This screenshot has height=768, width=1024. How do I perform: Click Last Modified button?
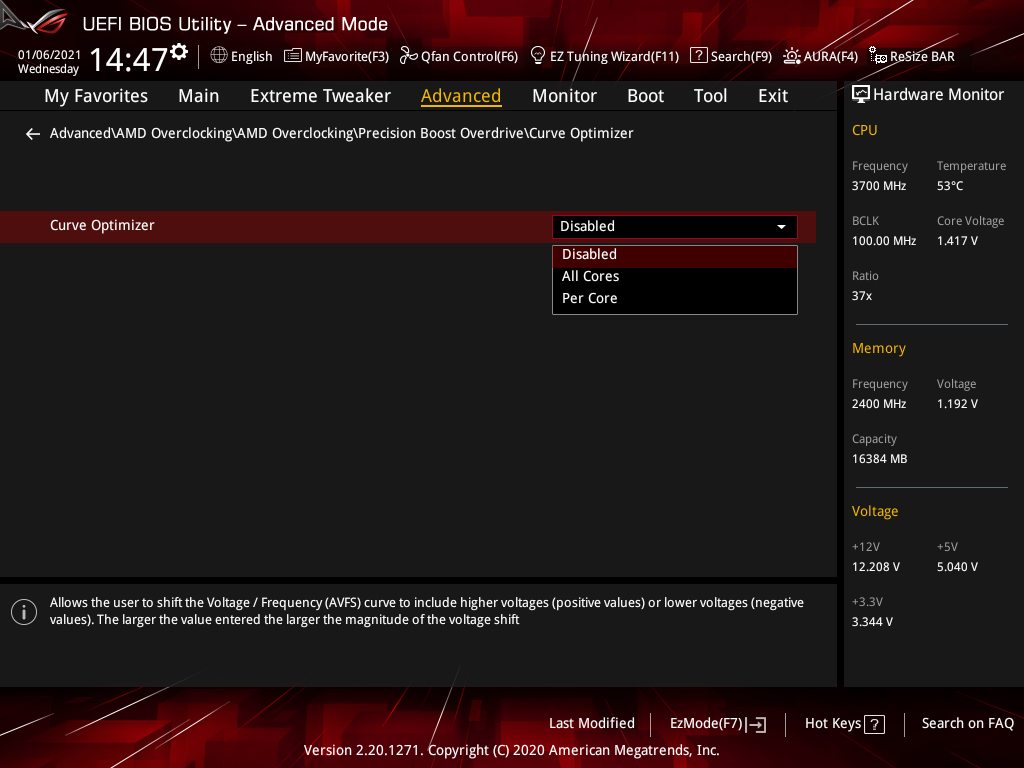592,724
